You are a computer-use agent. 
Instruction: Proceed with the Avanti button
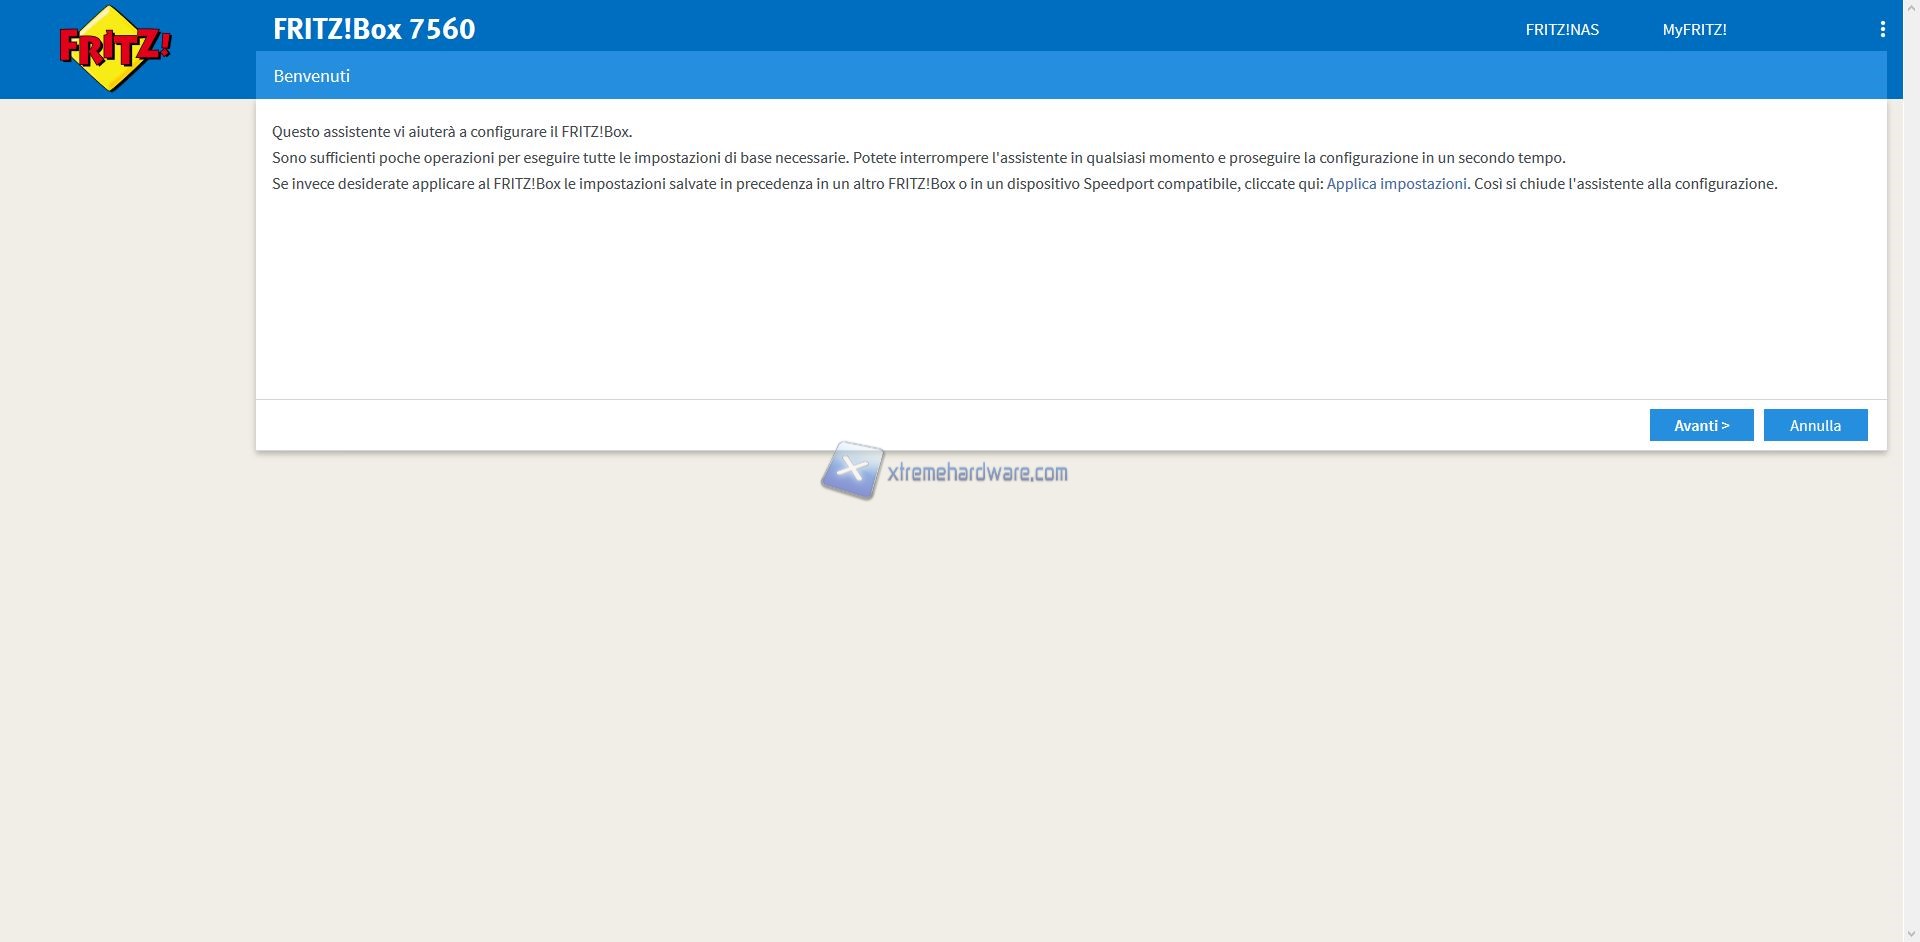(1701, 425)
